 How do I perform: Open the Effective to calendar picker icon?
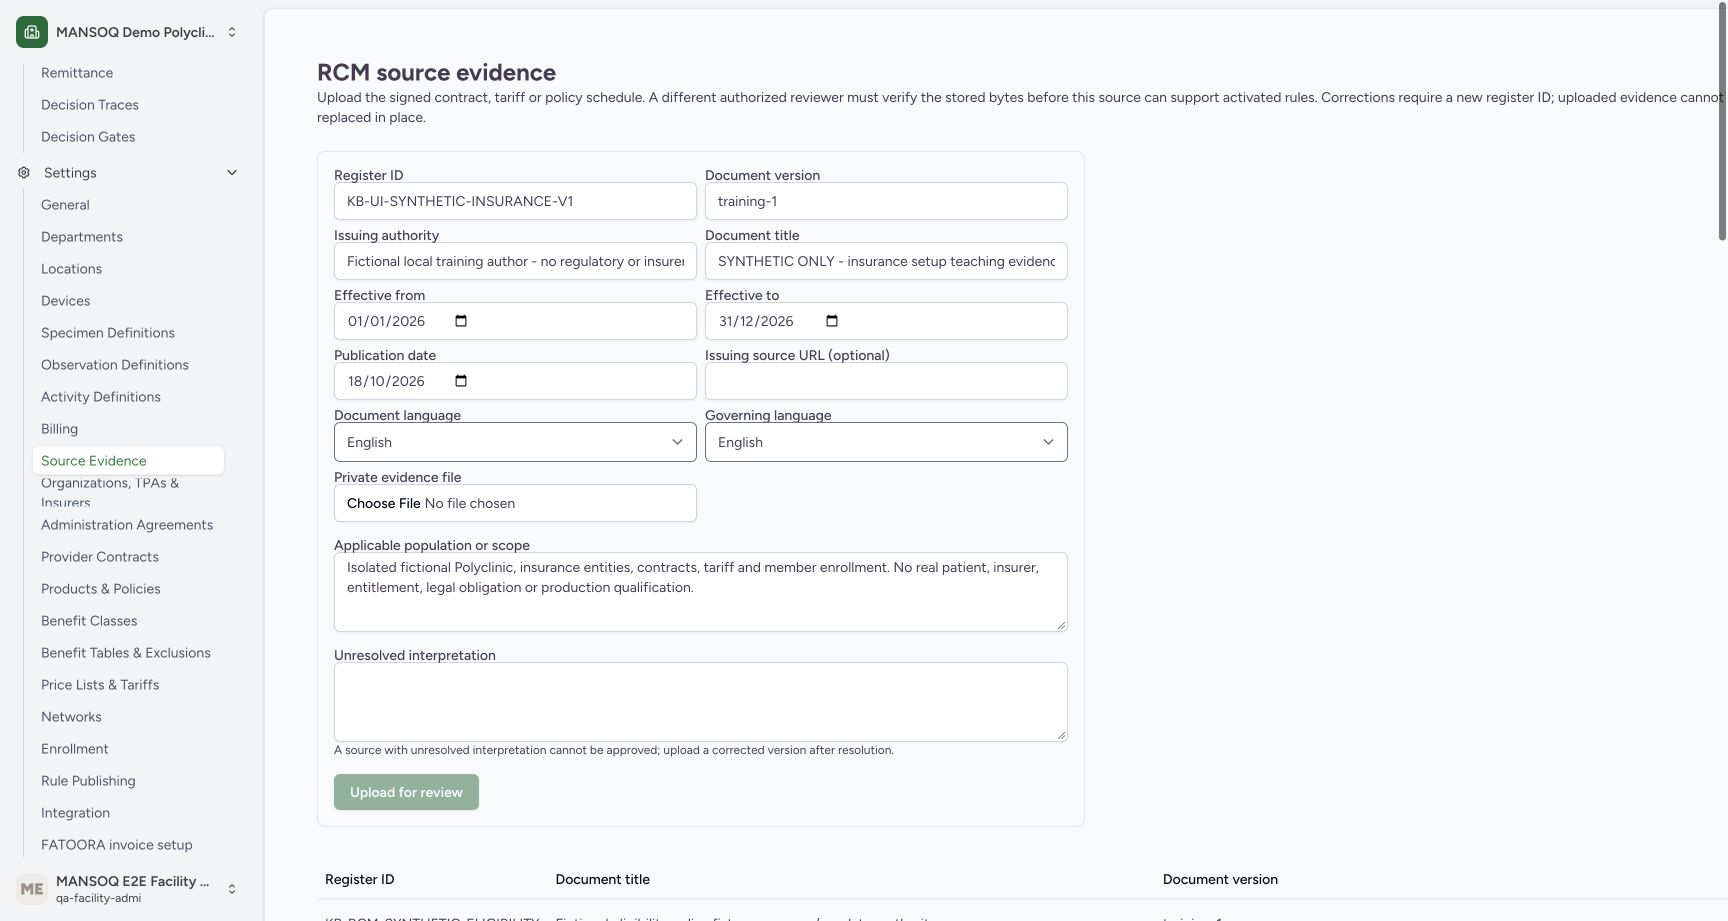(832, 321)
